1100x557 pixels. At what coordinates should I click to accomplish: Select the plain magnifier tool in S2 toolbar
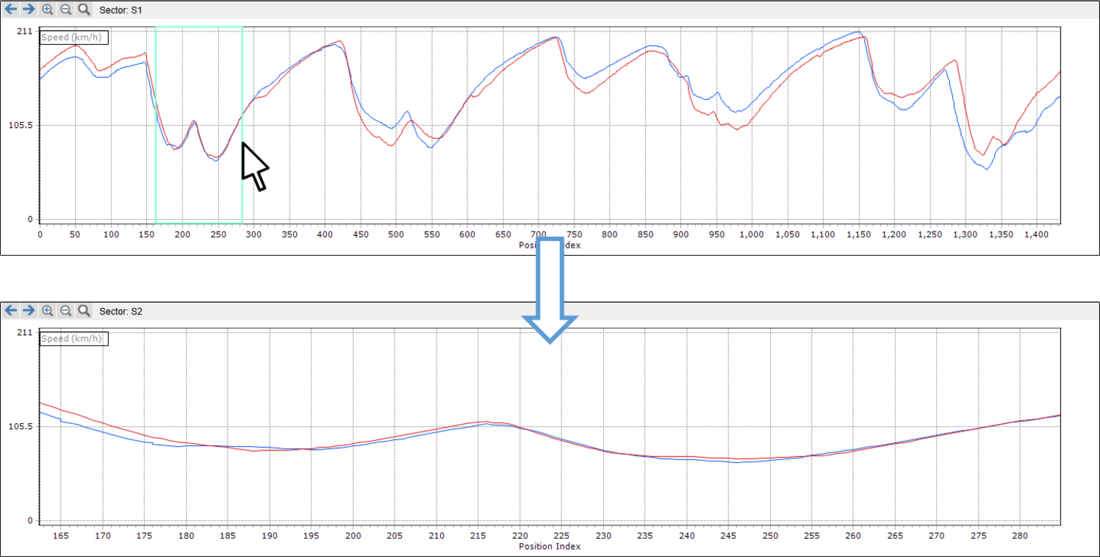[x=83, y=311]
